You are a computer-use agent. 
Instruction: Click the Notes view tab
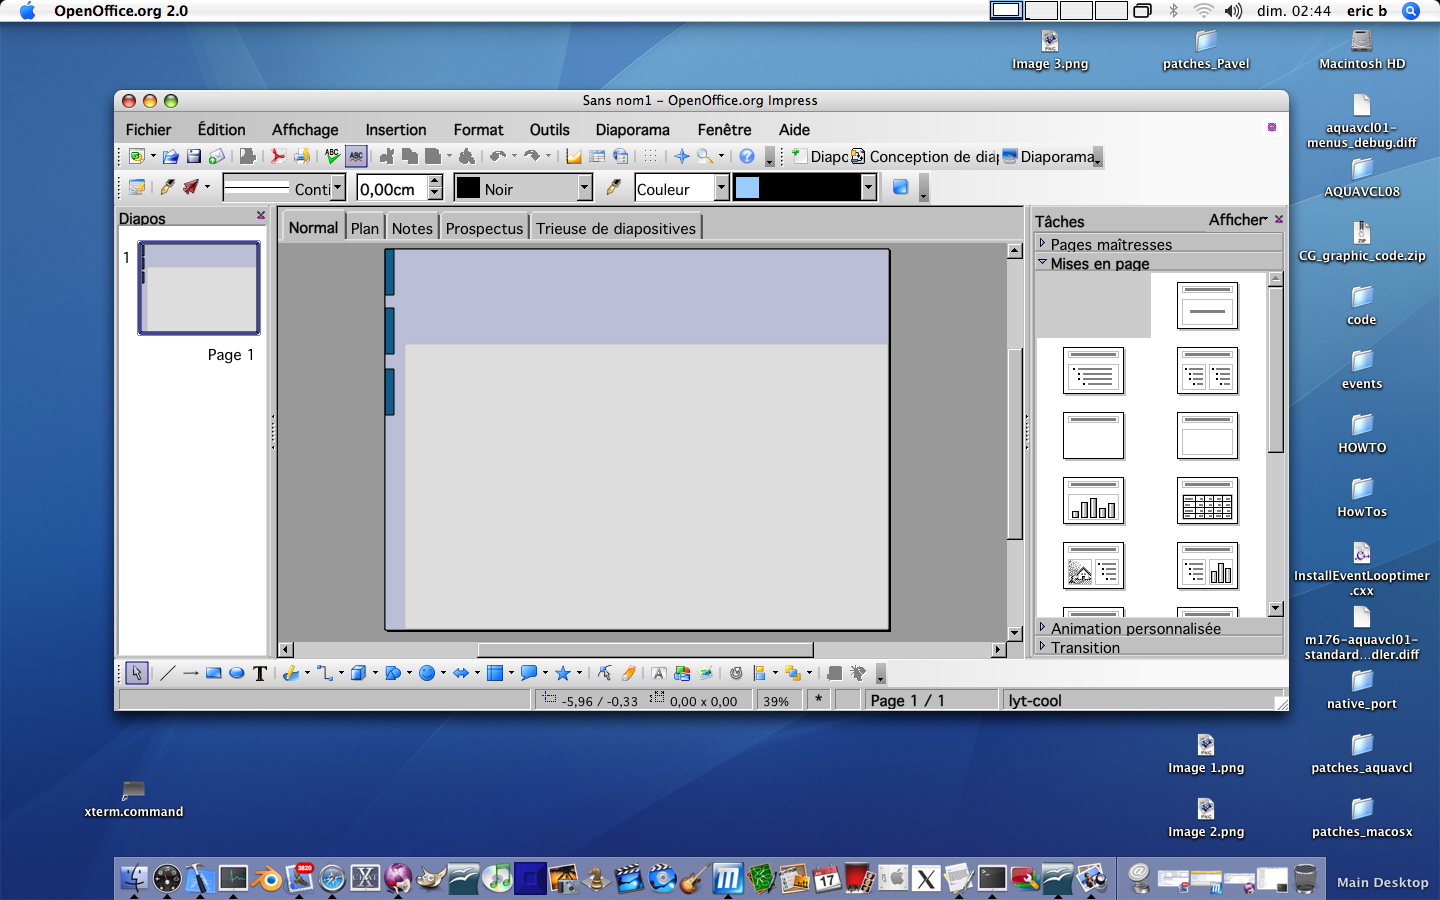point(412,228)
